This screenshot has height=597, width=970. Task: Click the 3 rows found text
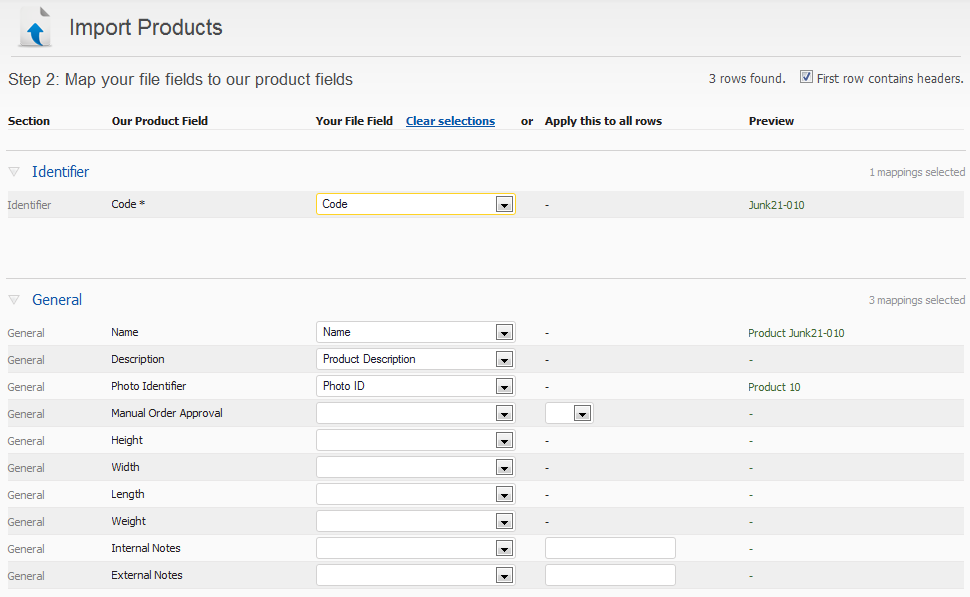click(747, 79)
